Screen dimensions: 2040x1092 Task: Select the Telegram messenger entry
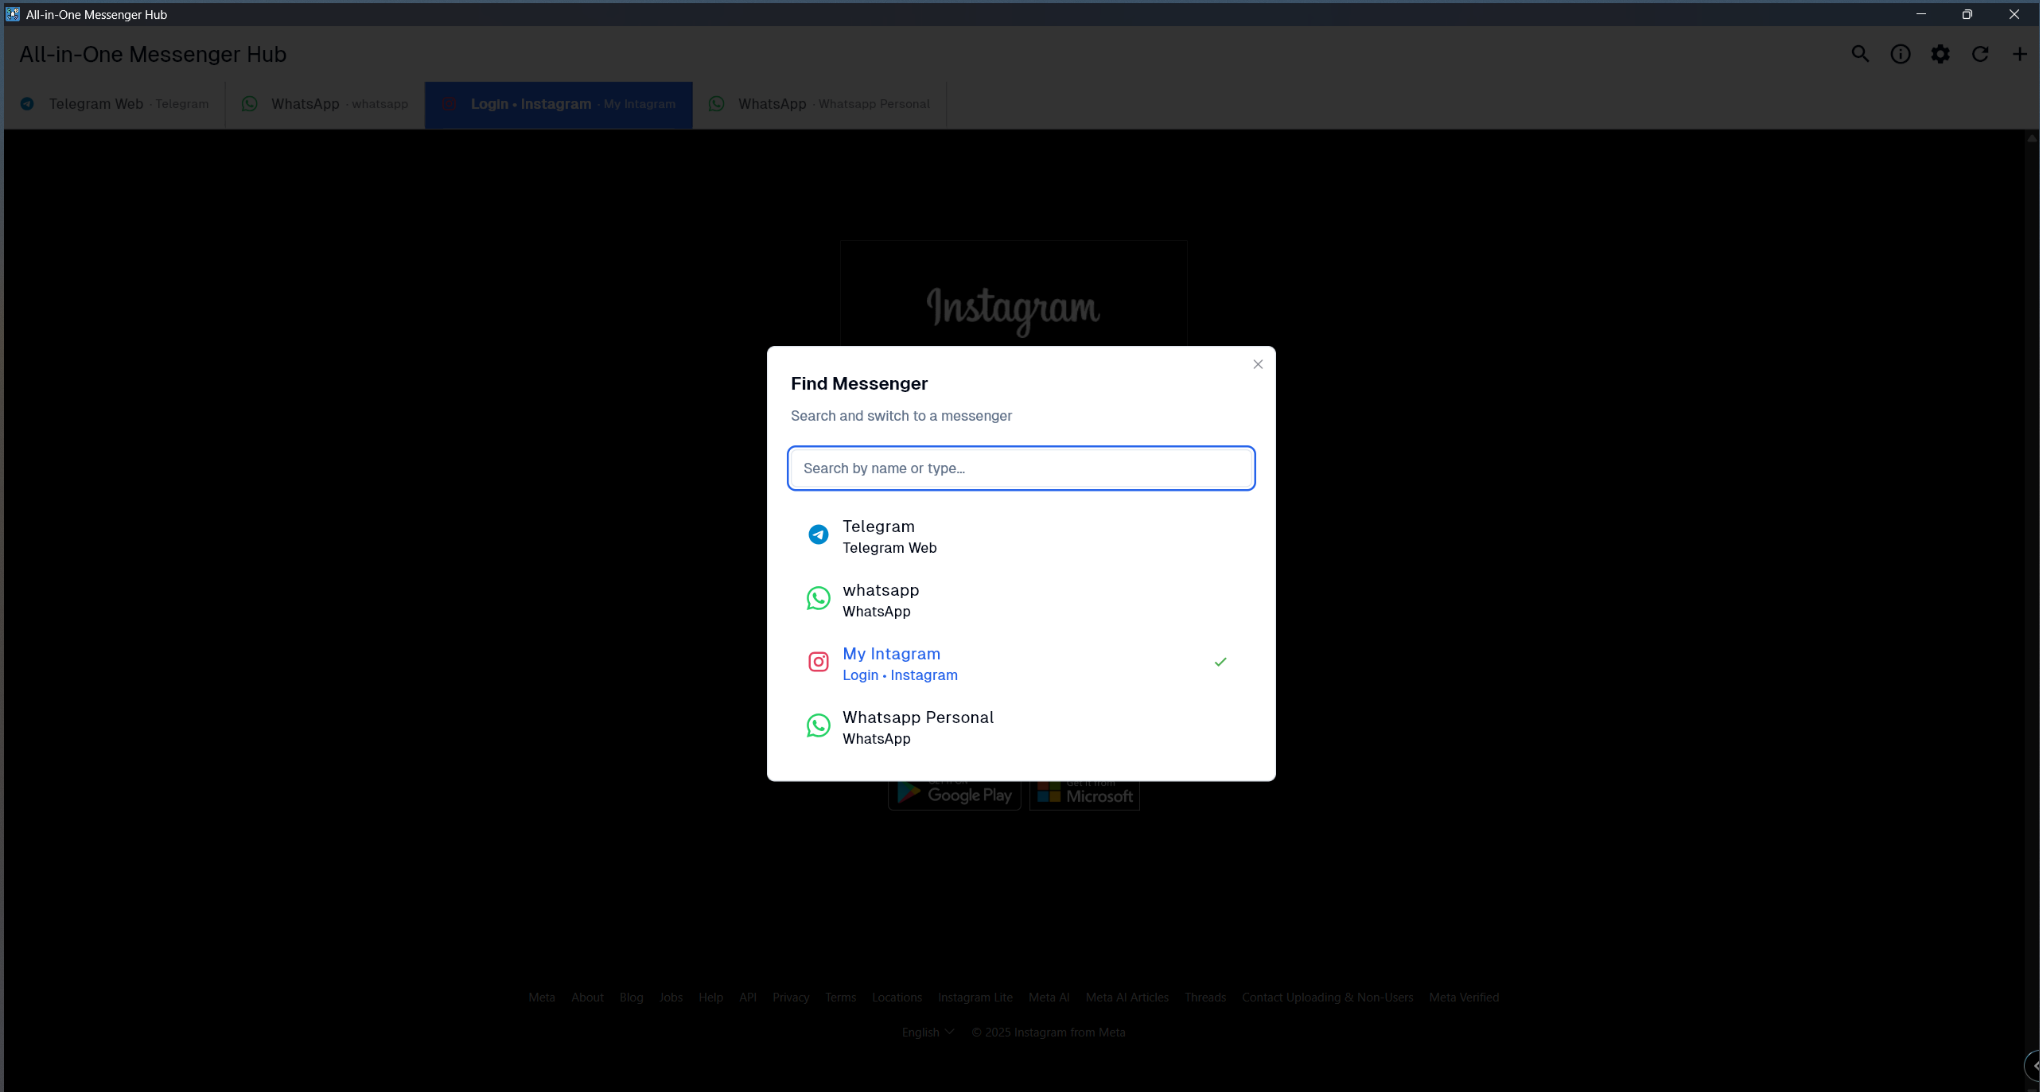coord(1021,536)
